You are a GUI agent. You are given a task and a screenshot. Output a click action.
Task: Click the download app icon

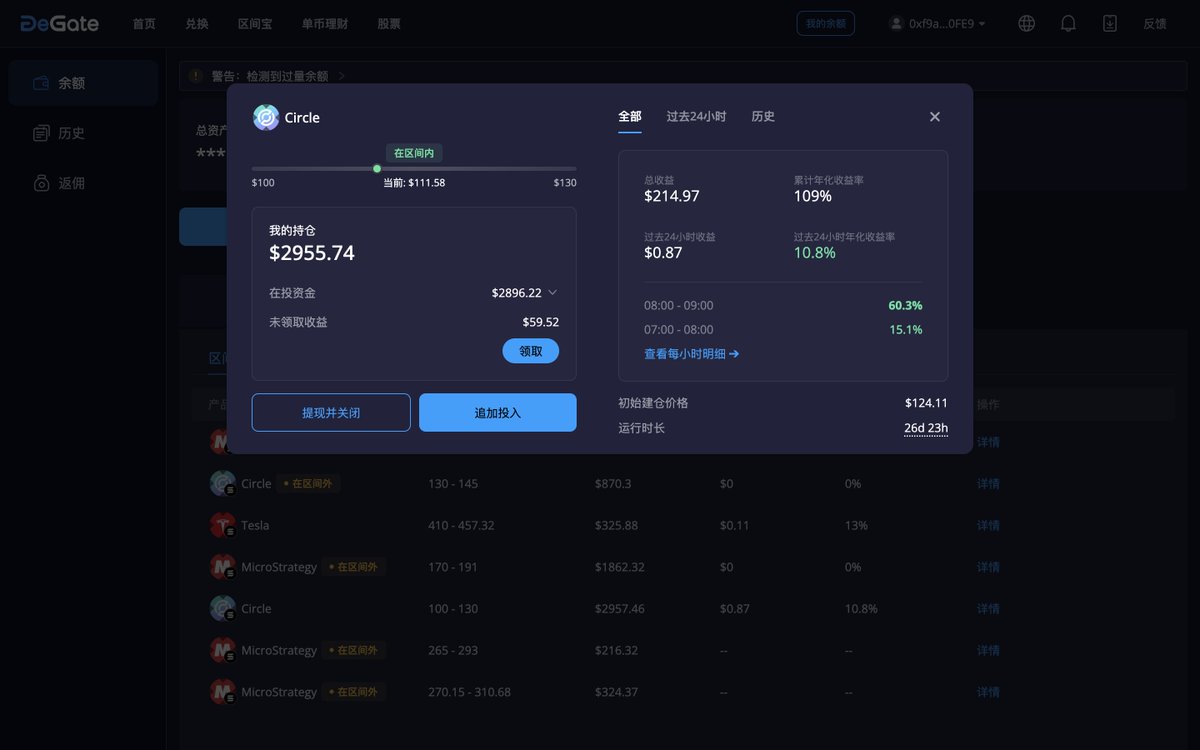(1110, 23)
